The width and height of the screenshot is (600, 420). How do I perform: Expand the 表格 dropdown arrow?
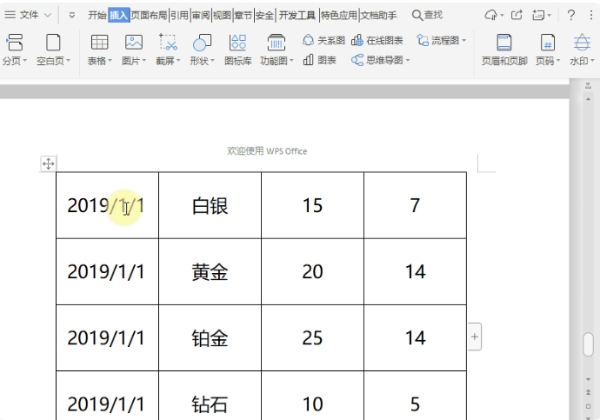point(110,60)
